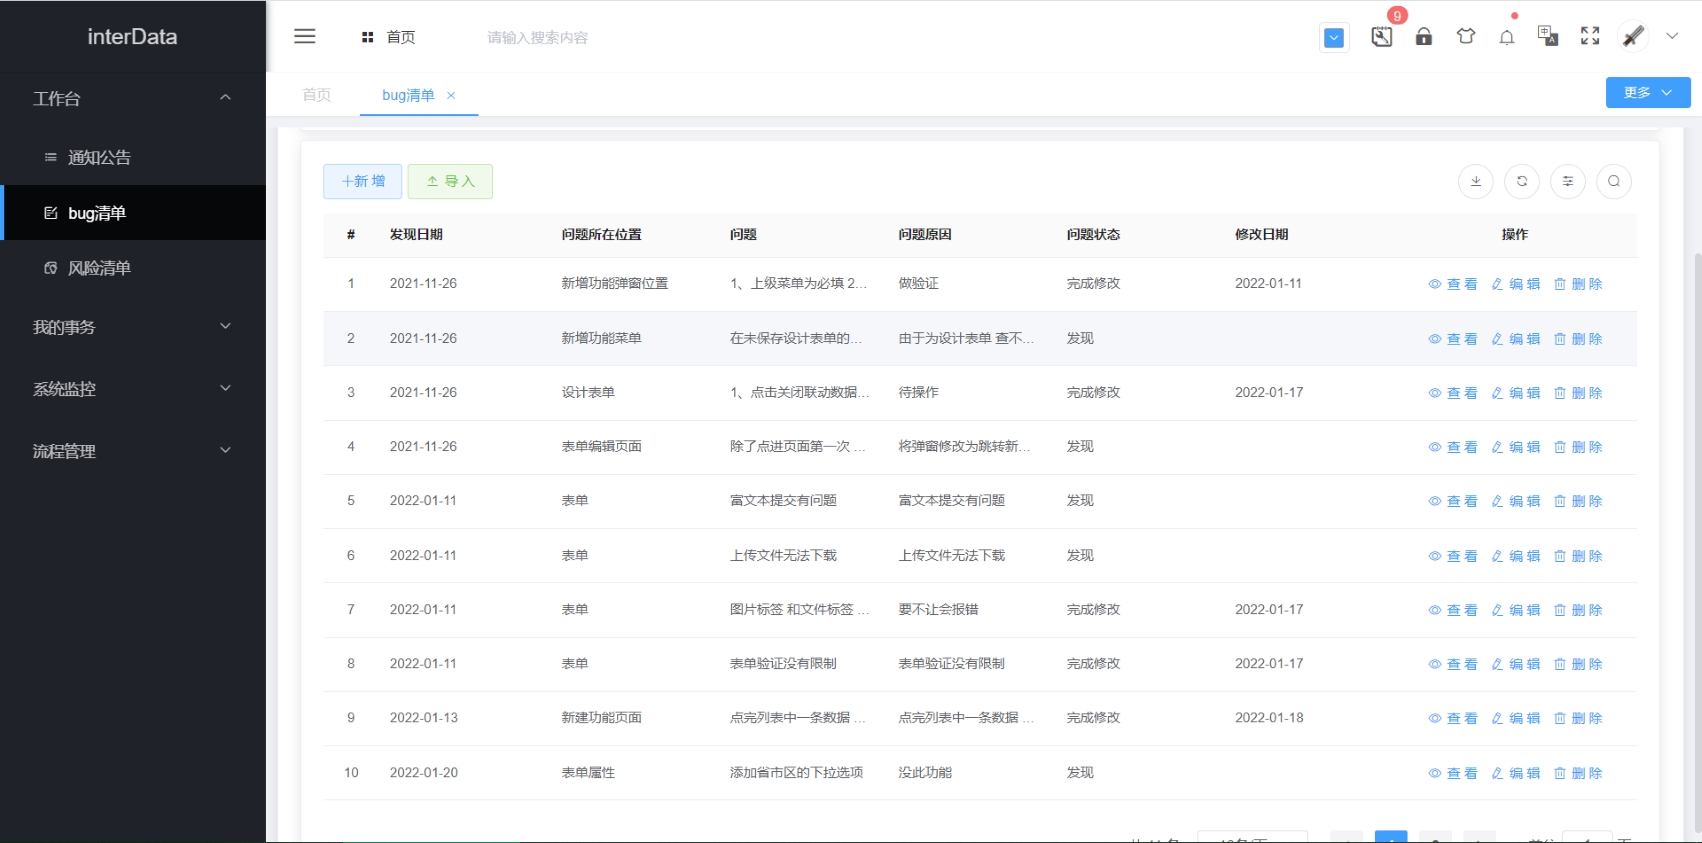This screenshot has height=843, width=1702.
Task: Open the user avatar dropdown arrow
Action: click(1672, 37)
